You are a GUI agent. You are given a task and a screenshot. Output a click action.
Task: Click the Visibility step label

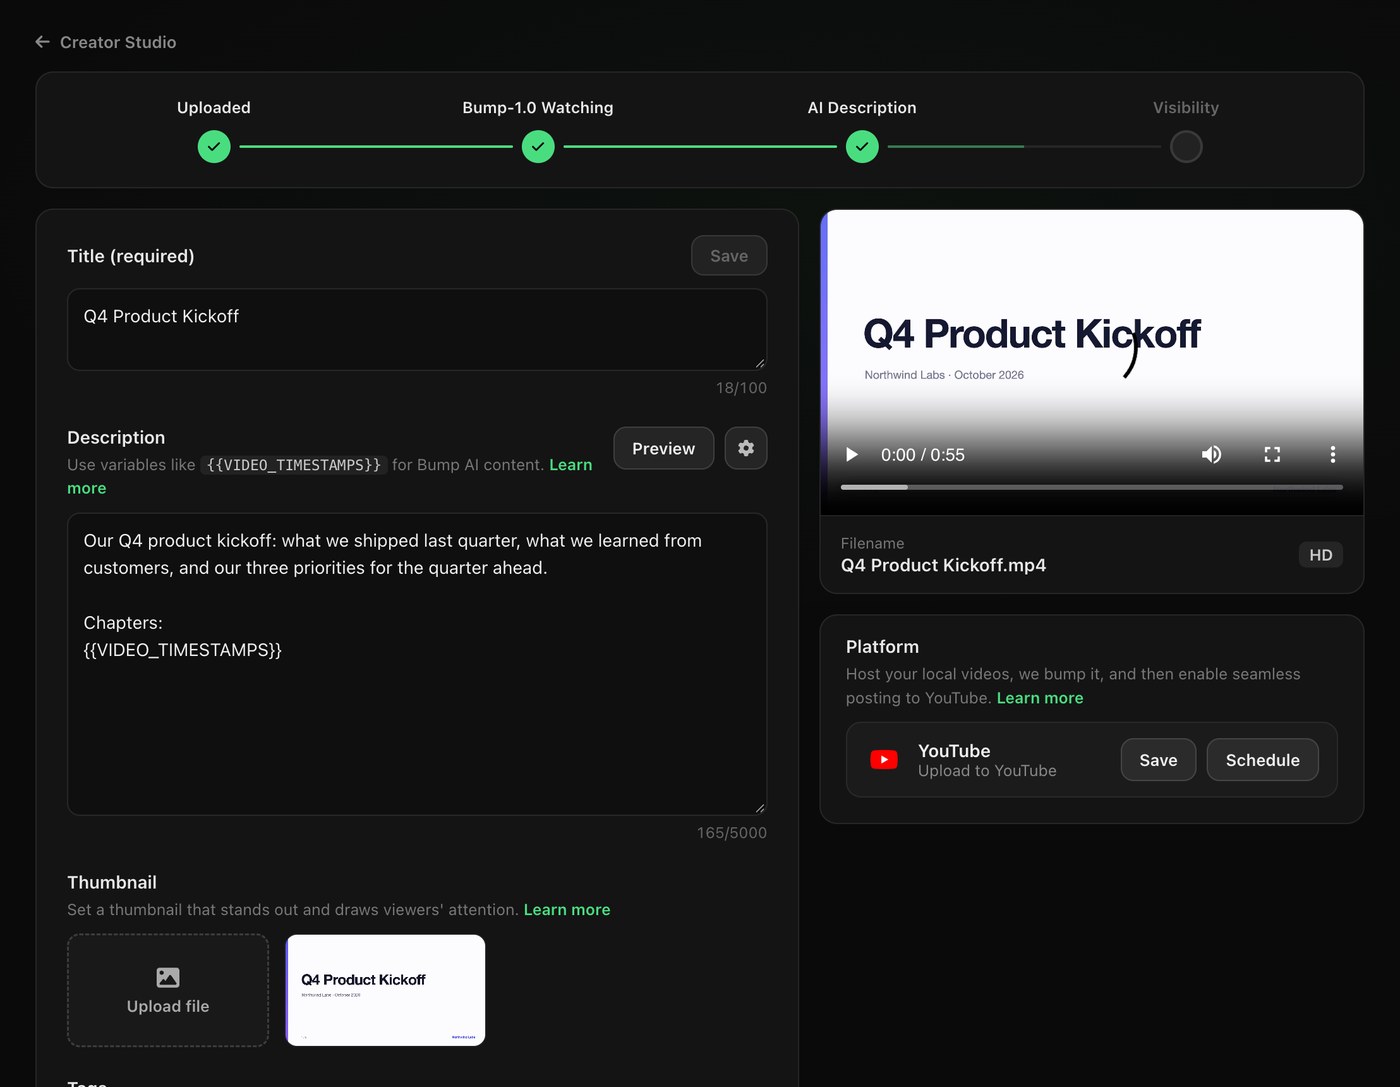coord(1186,108)
